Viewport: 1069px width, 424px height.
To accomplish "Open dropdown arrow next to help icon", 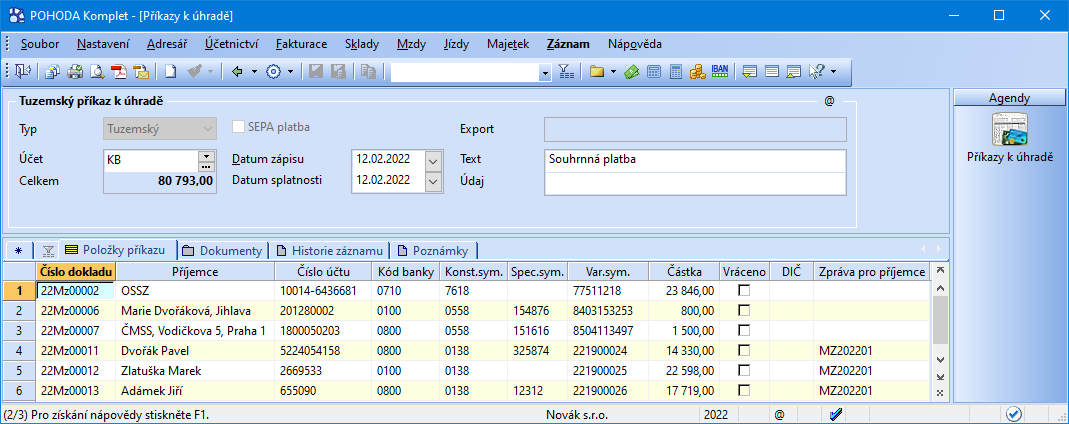I will (833, 72).
